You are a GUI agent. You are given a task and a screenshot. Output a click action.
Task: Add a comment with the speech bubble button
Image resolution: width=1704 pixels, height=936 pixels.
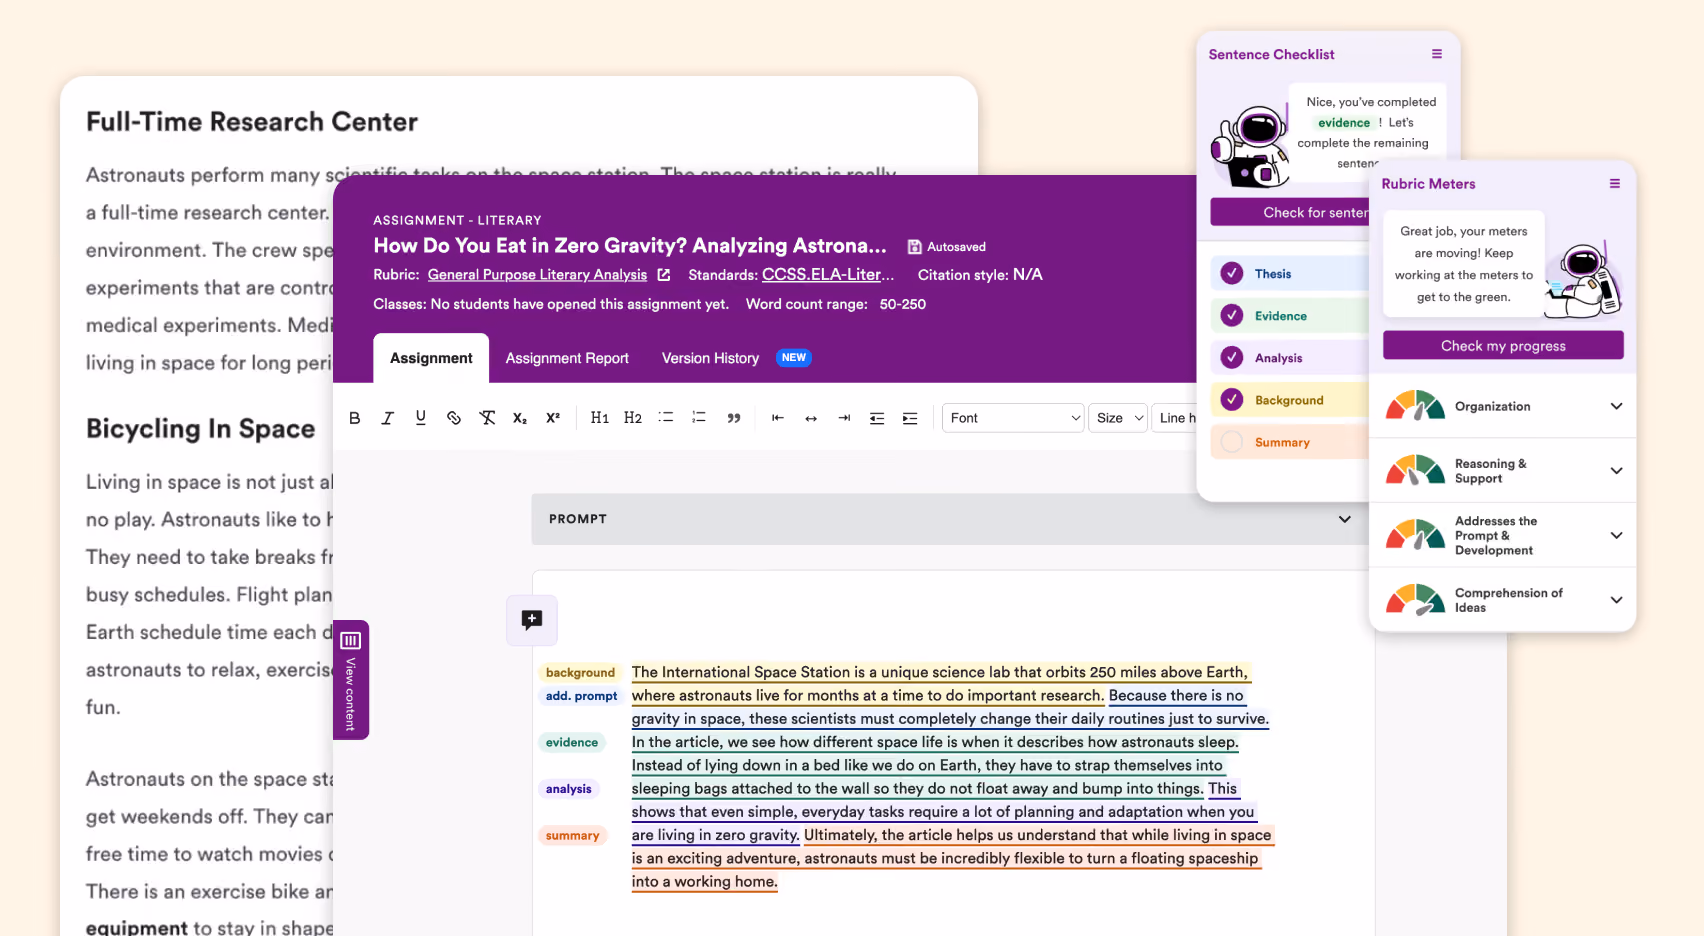[532, 620]
